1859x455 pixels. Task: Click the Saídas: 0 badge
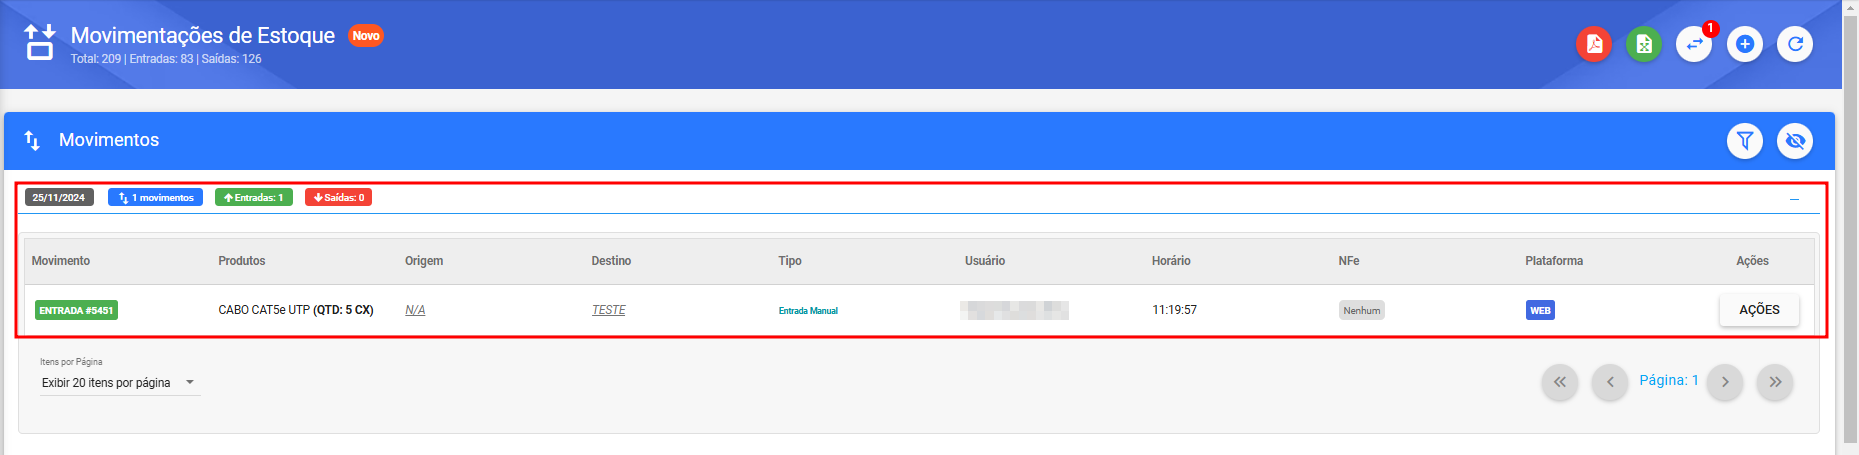(x=338, y=198)
